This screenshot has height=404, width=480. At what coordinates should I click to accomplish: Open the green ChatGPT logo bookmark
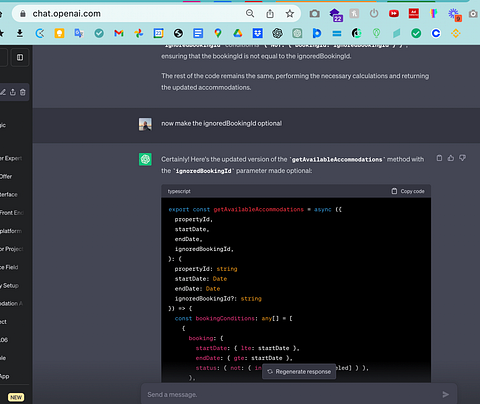tap(297, 33)
